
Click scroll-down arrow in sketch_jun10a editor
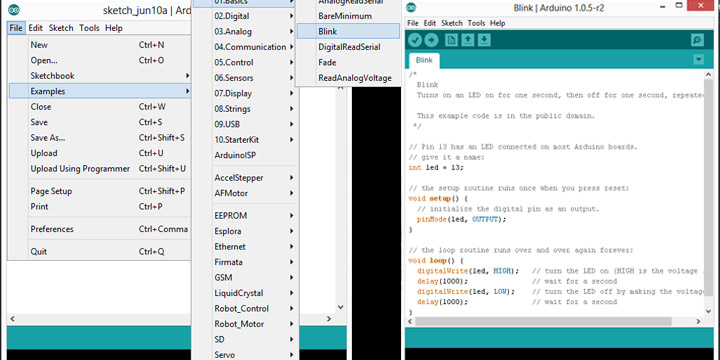340,307
